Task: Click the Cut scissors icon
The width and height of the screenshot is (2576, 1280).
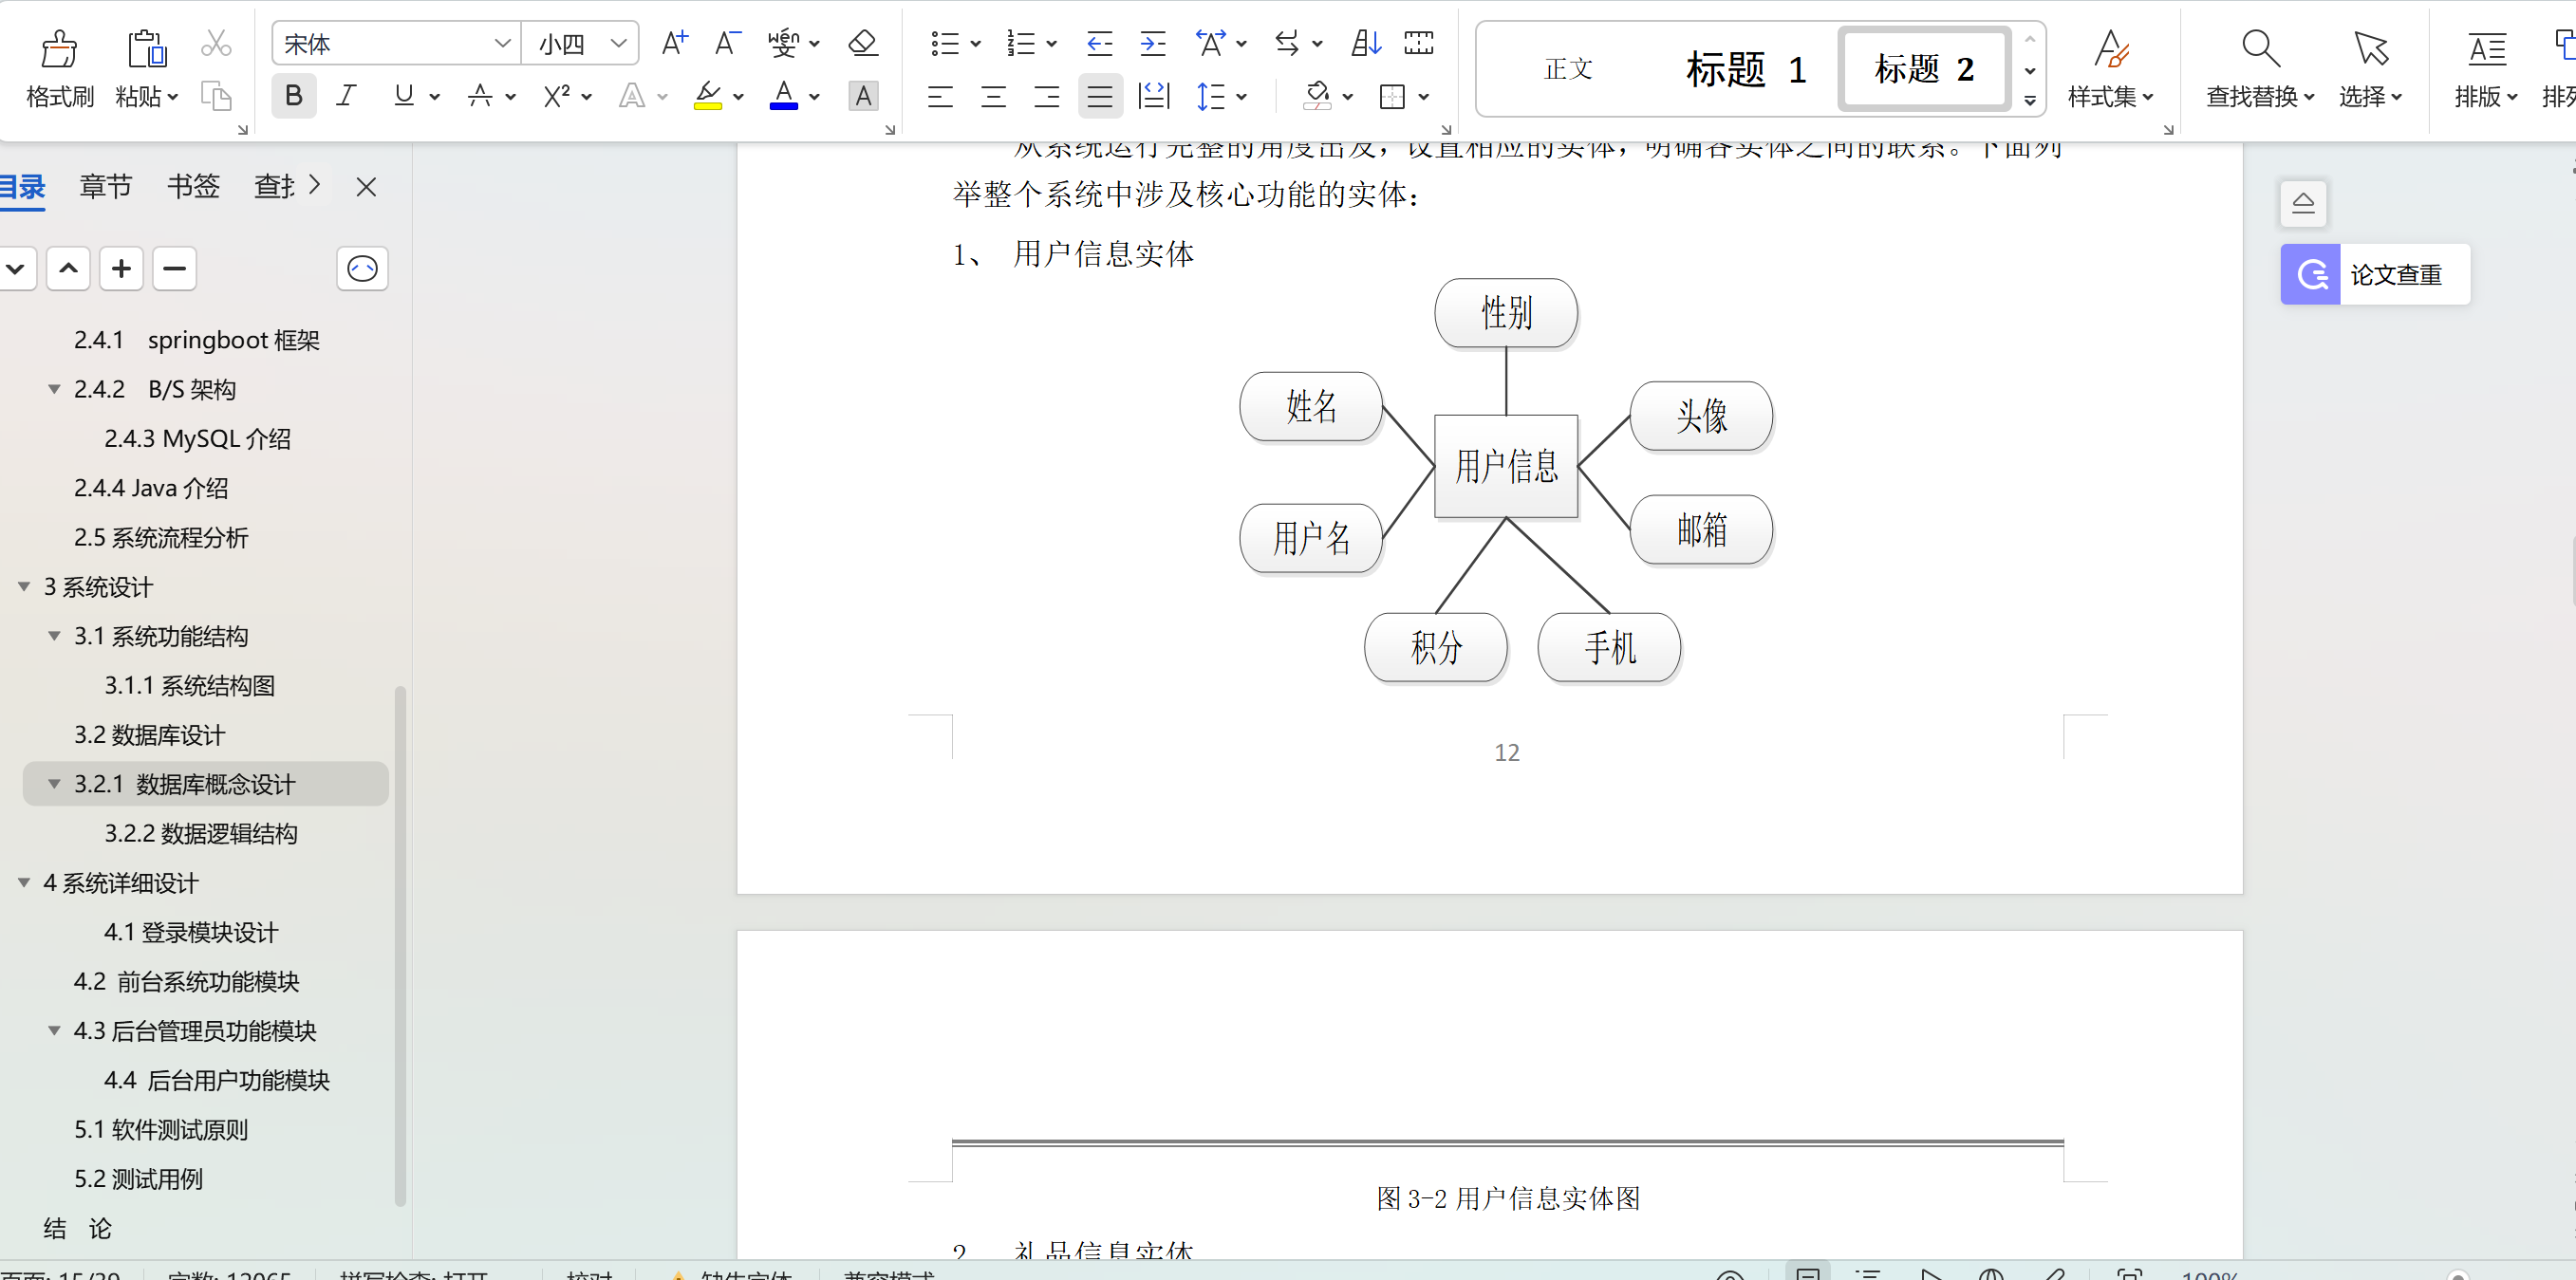Action: pyautogui.click(x=216, y=42)
